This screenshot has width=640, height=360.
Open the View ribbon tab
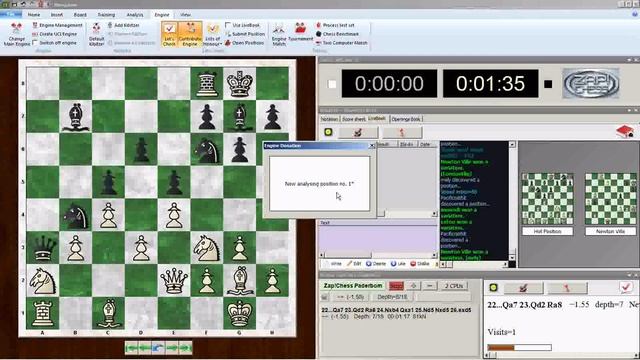pyautogui.click(x=185, y=15)
